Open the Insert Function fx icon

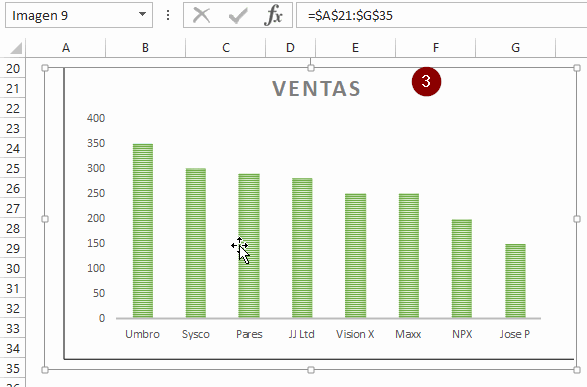[x=273, y=15]
